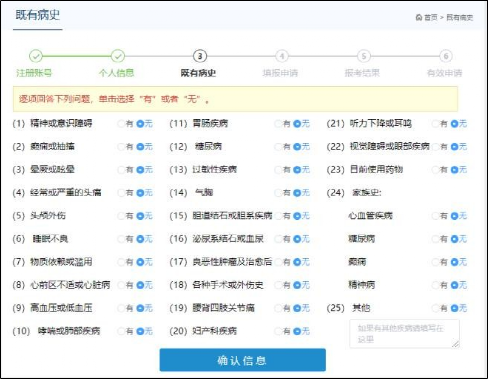Select 有 for (17) 良恶性肿瘤及治愈后
This screenshot has width=489, height=380.
coord(278,262)
